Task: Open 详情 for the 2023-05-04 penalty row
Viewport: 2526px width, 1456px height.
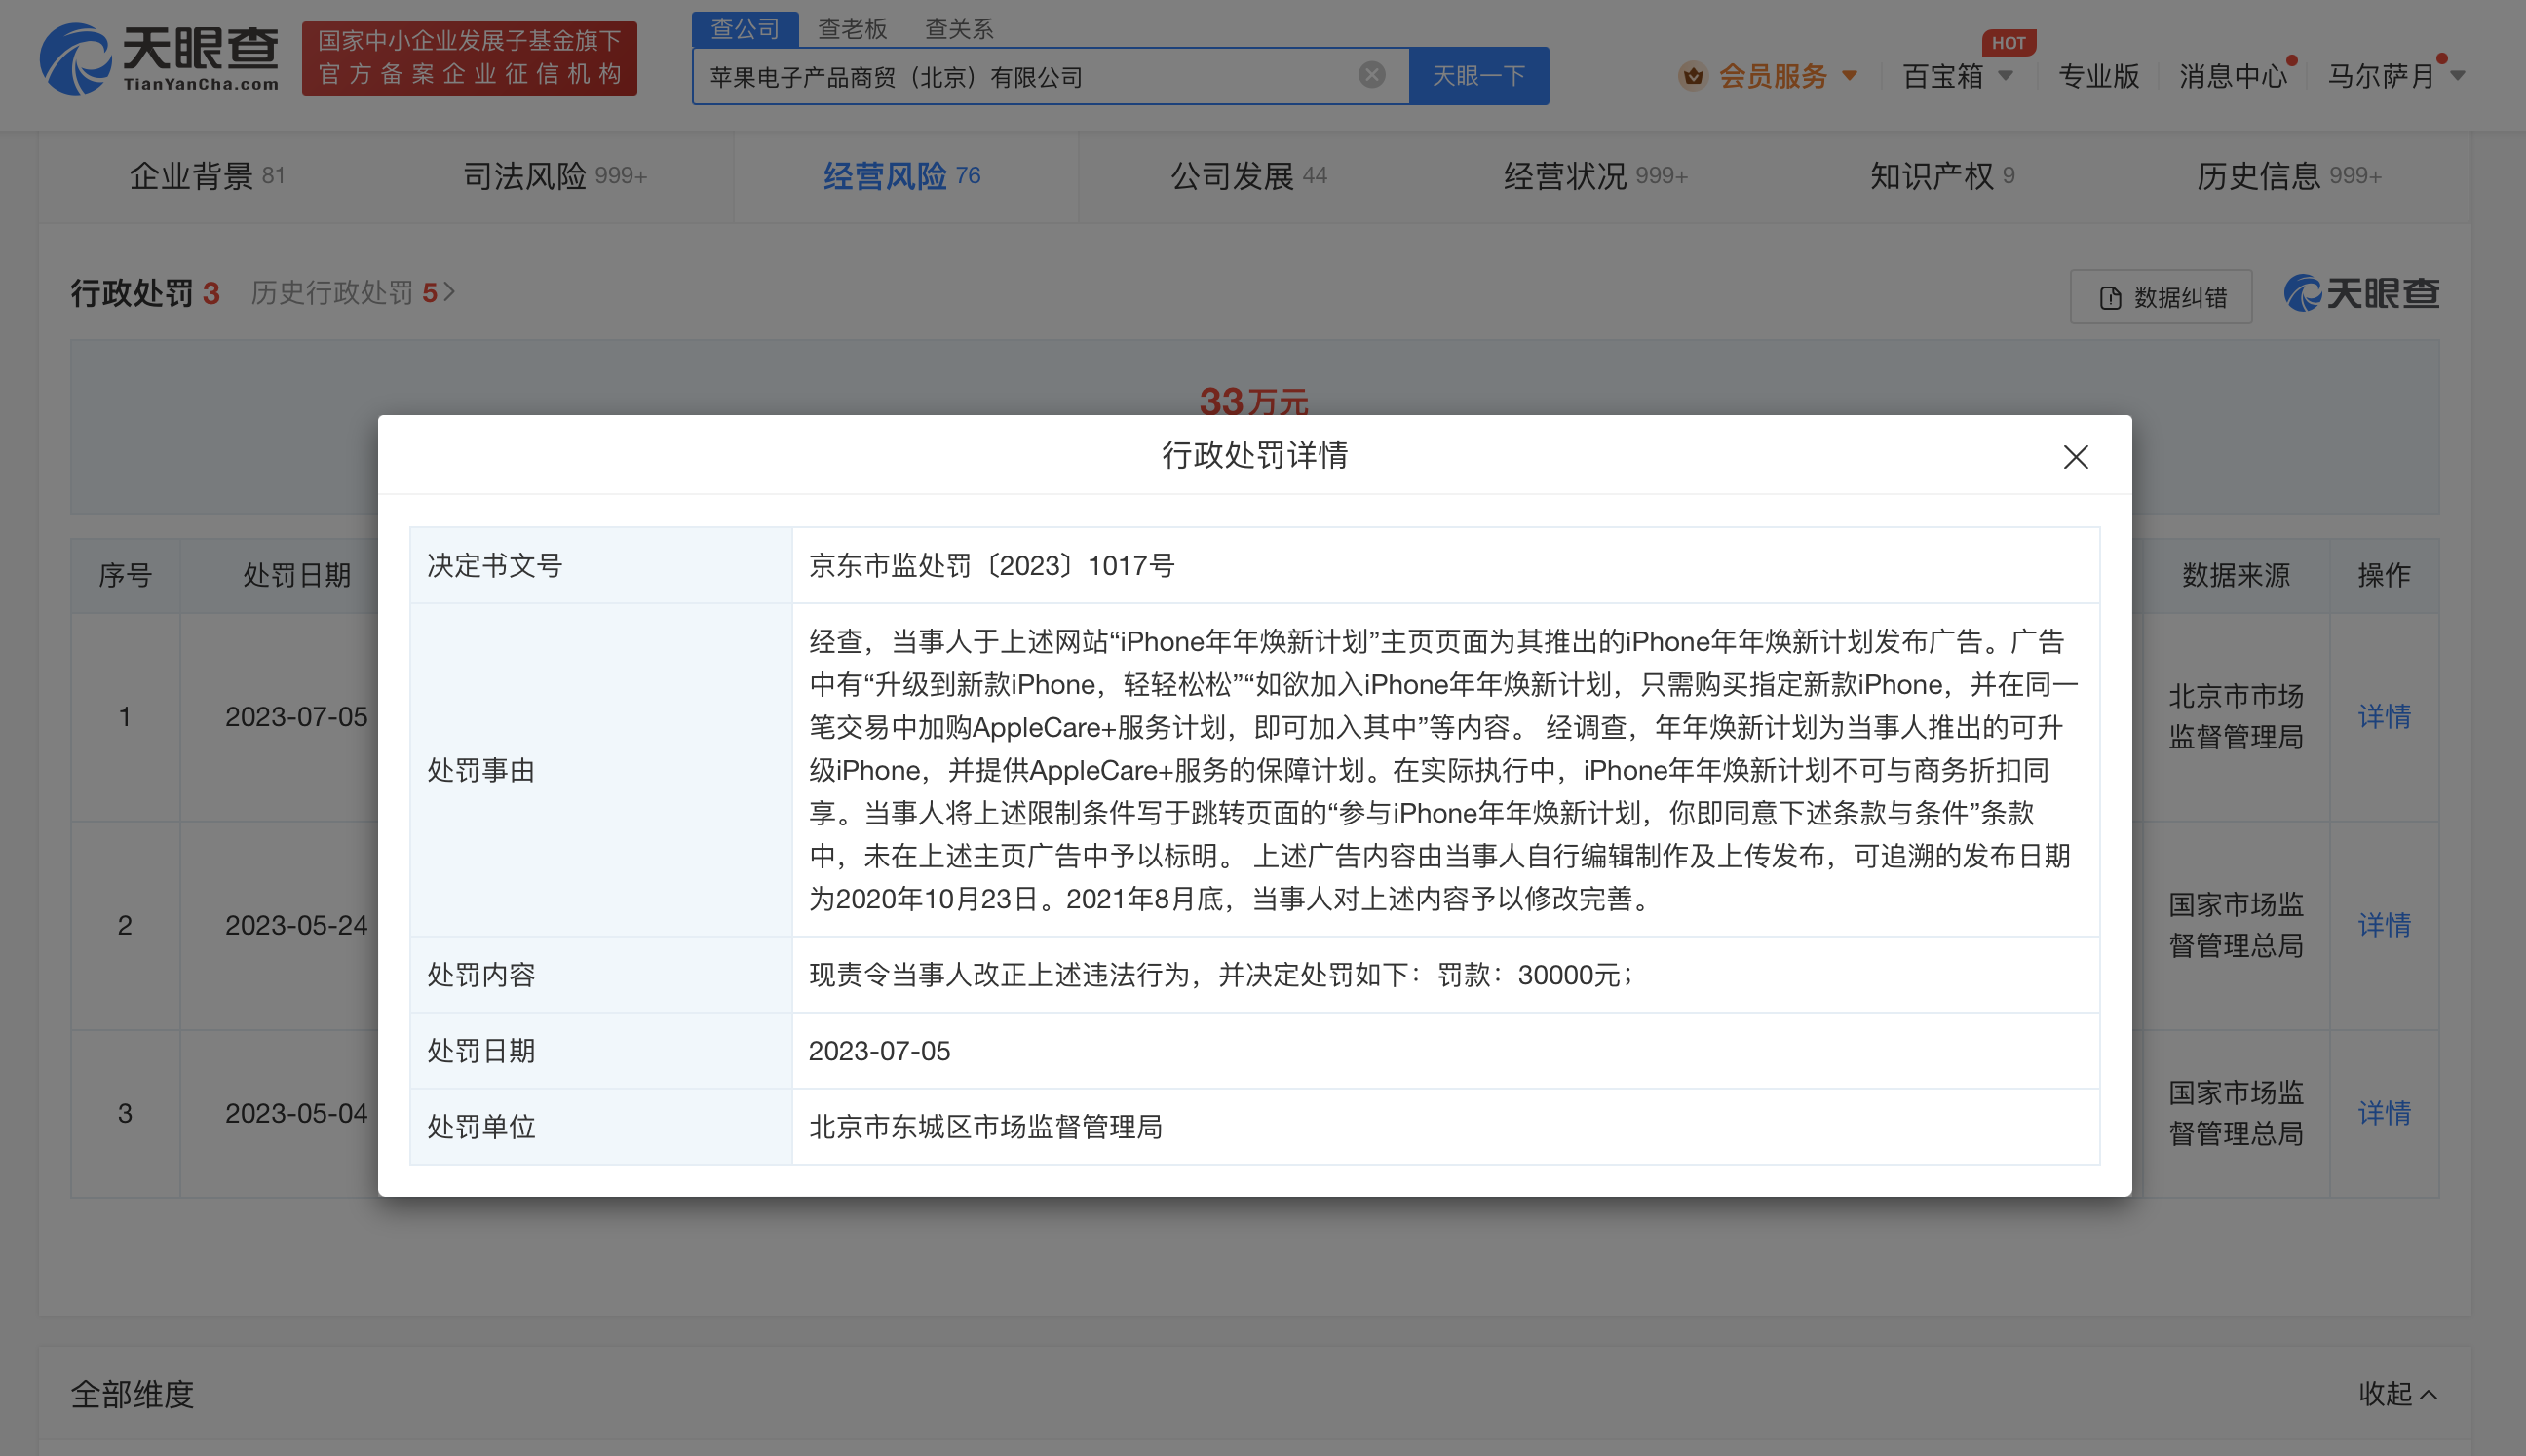Action: click(x=2384, y=1113)
